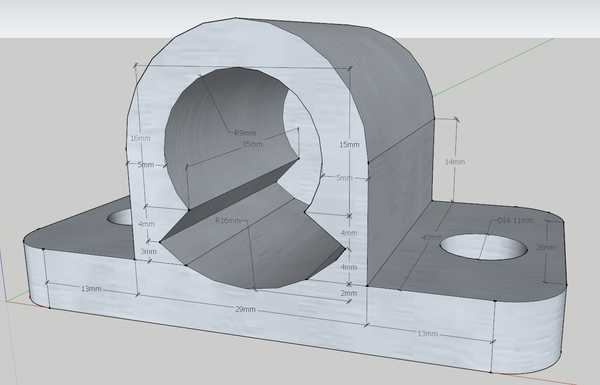Select the 15mm dimension label
This screenshot has width=600, height=385.
click(349, 145)
